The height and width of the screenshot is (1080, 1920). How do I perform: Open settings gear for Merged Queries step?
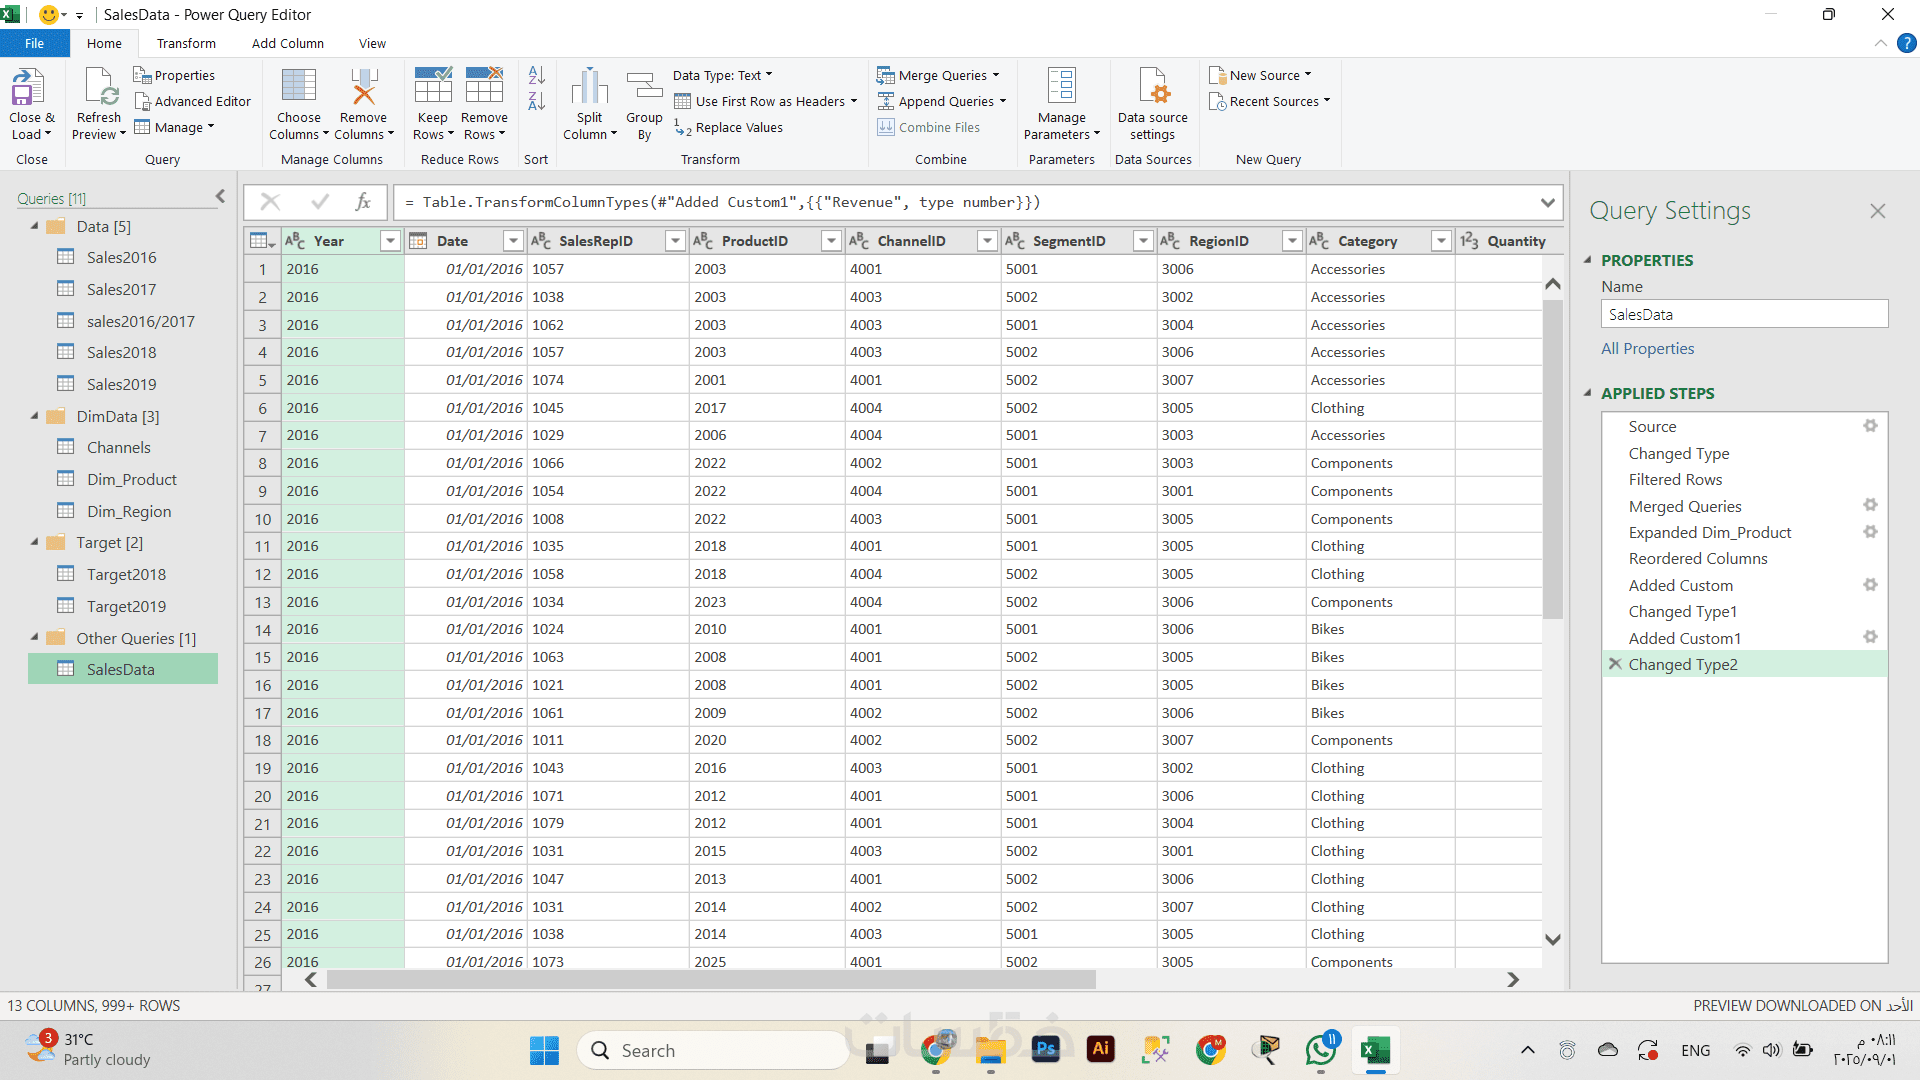(1870, 505)
